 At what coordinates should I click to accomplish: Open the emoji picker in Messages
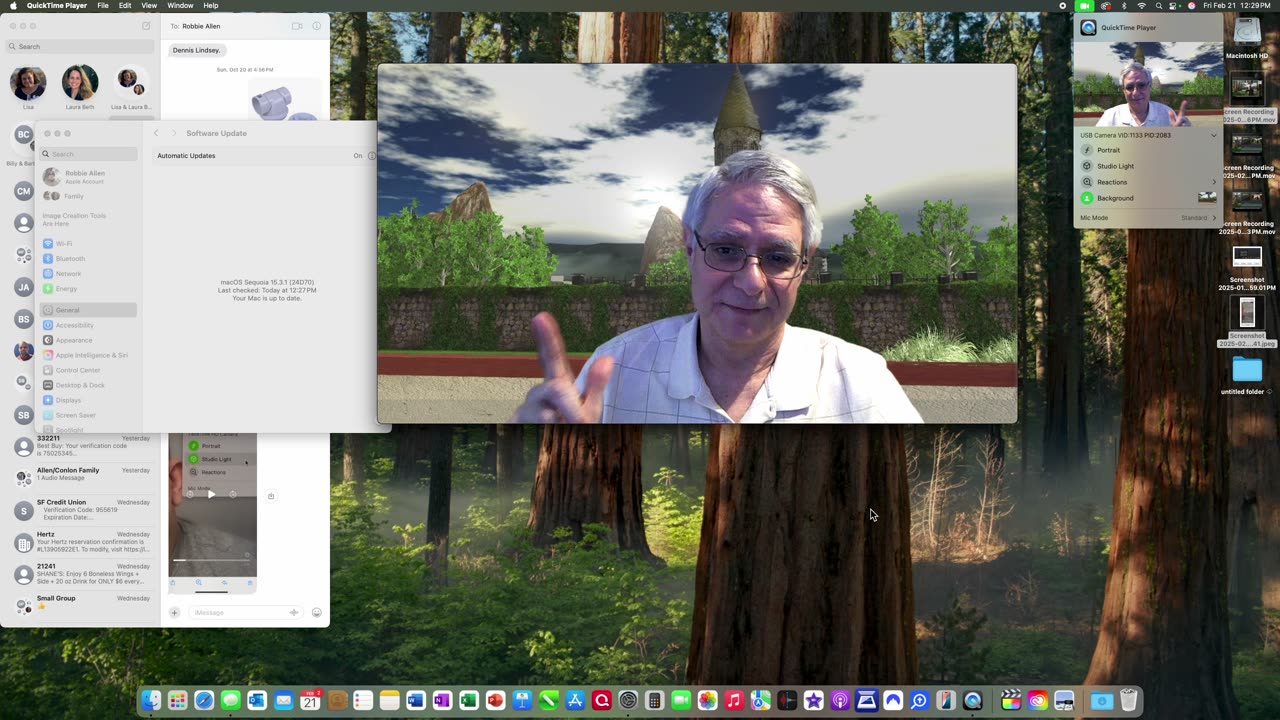317,612
